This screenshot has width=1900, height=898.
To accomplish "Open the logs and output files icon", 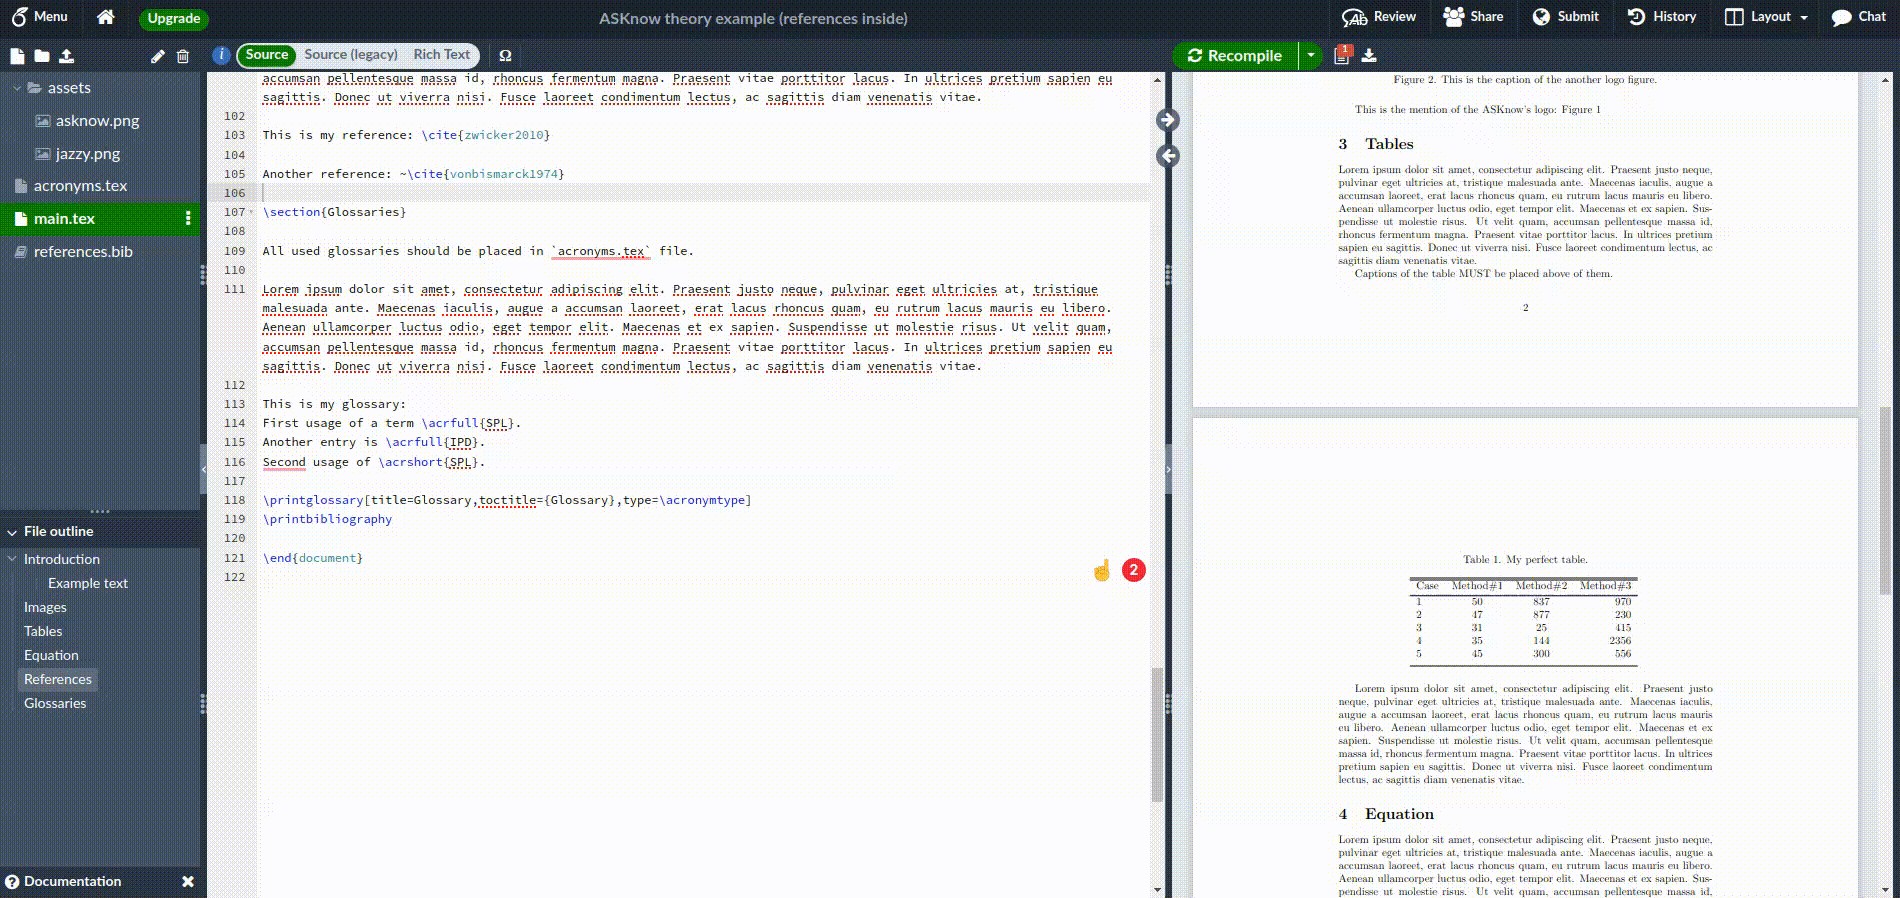I will 1342,56.
